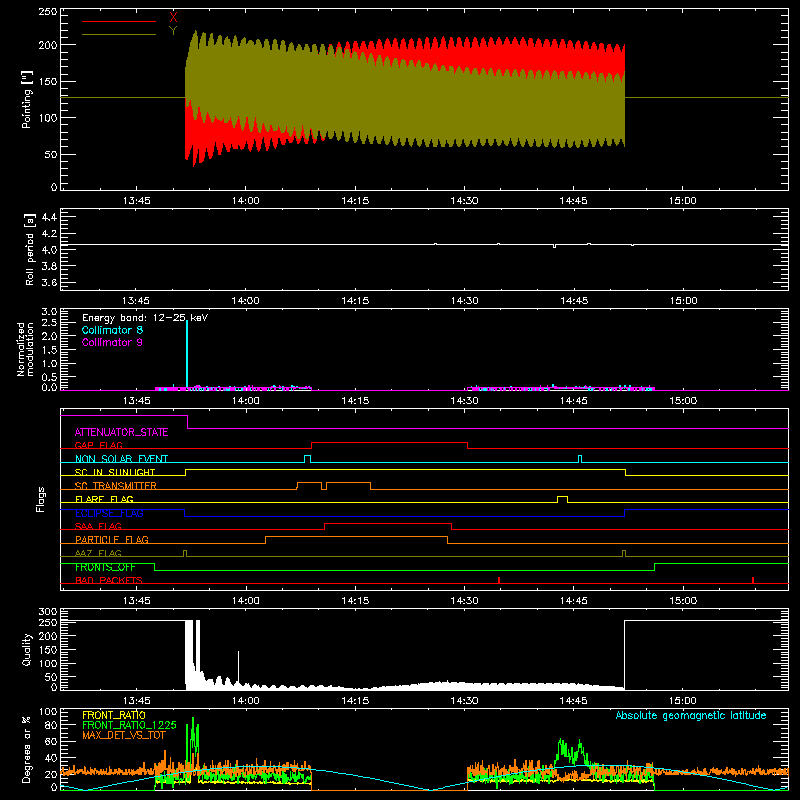Screen dimensions: 800x800
Task: Click the red X legend label
Action: click(173, 17)
